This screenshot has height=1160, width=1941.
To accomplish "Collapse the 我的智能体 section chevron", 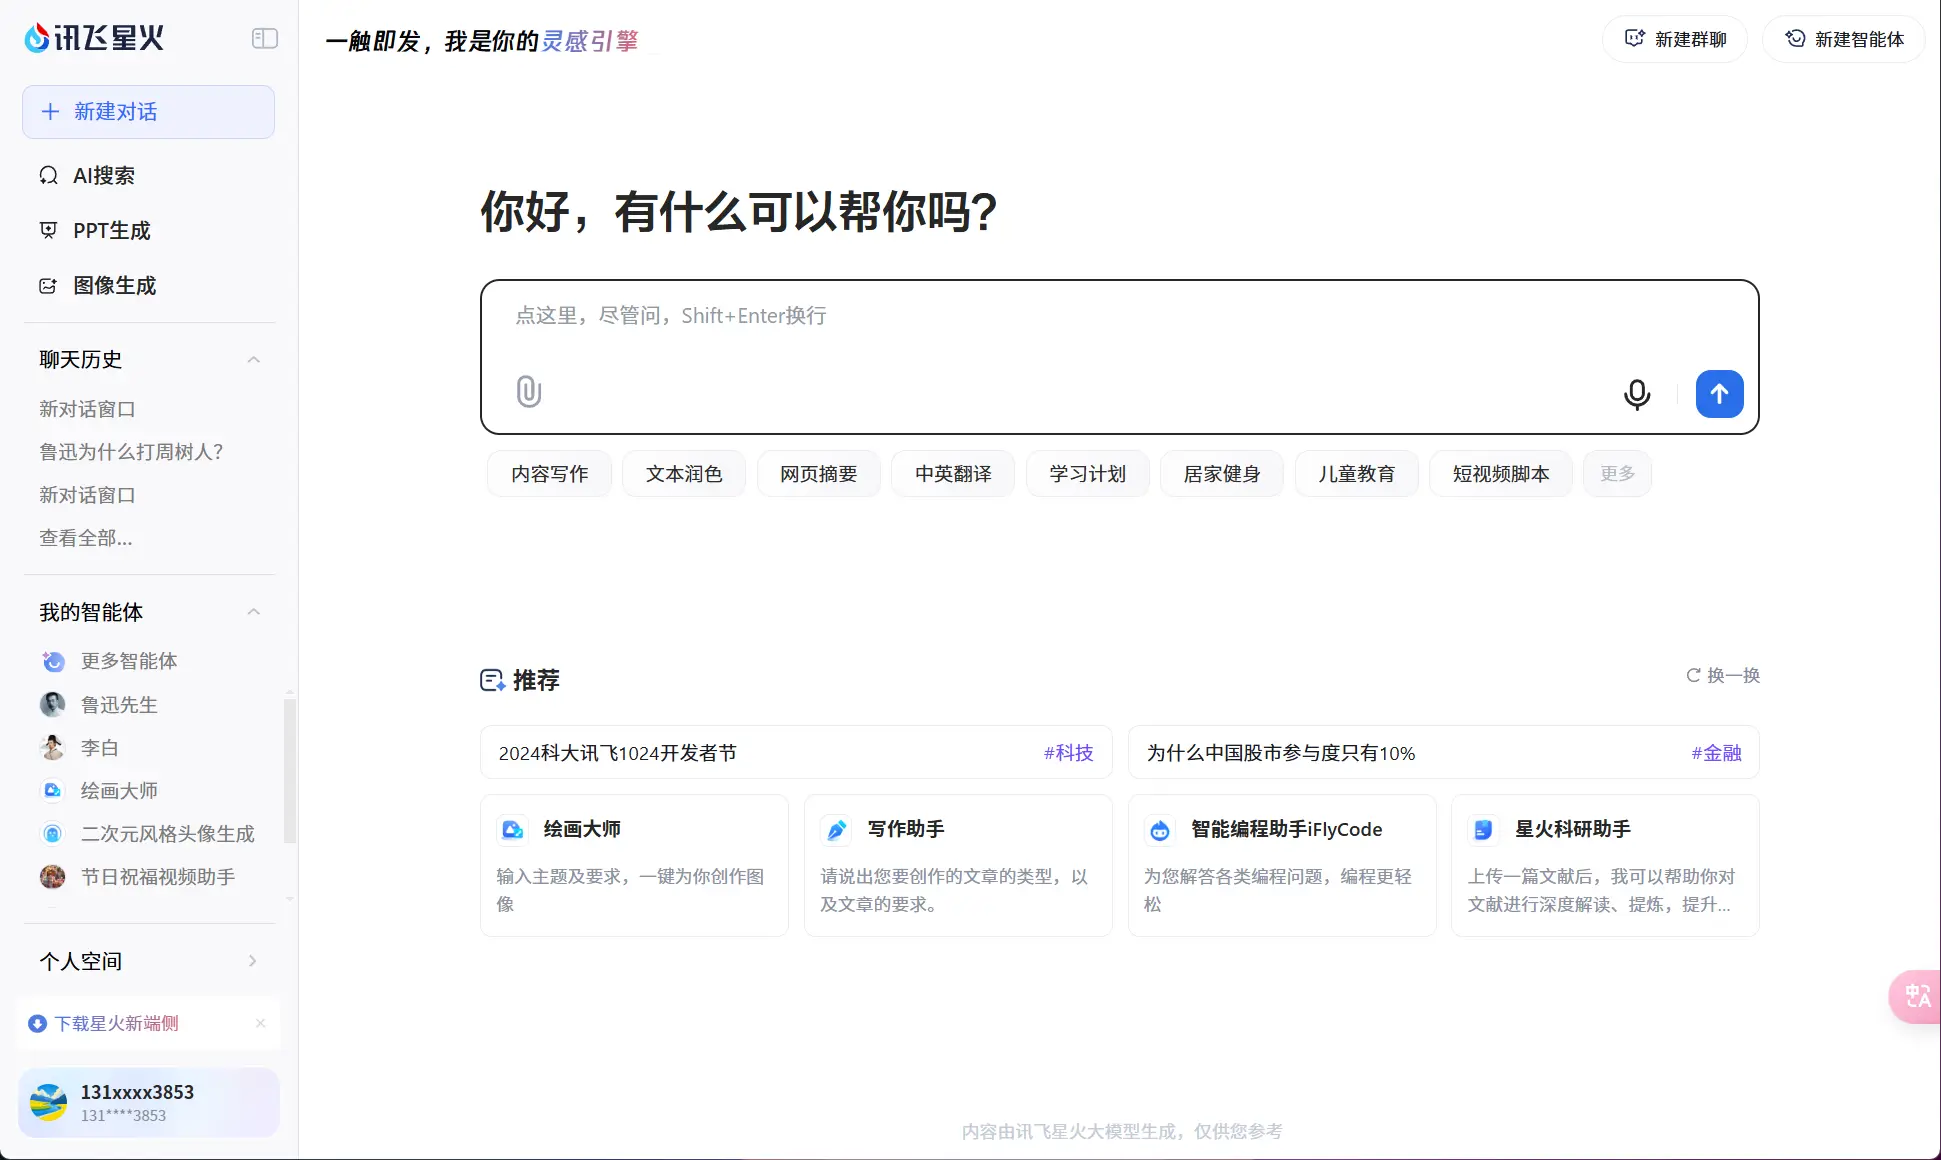I will click(254, 612).
